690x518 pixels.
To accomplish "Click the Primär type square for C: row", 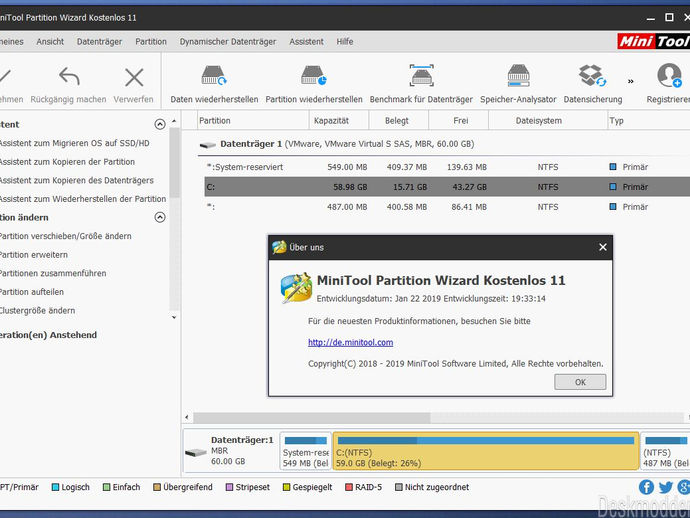I will 613,187.
